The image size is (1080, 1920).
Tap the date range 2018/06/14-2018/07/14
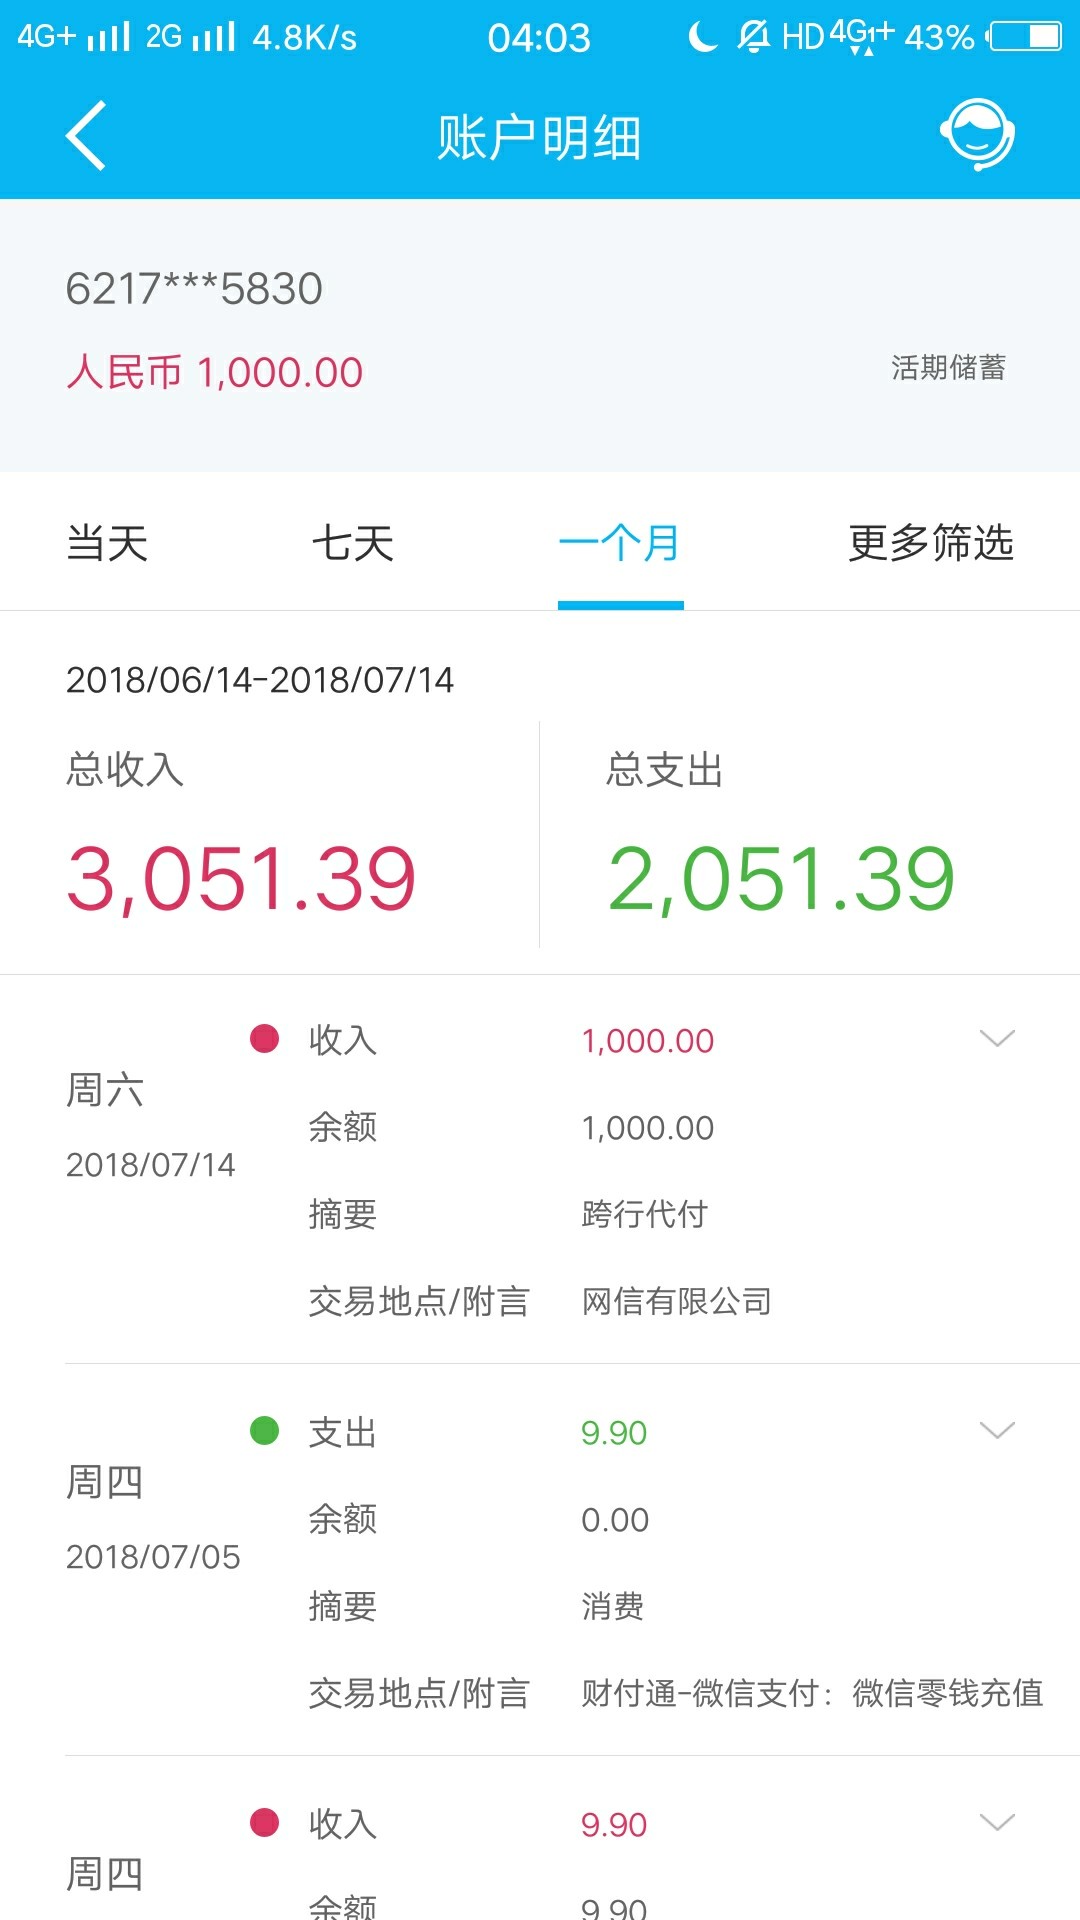click(x=260, y=680)
